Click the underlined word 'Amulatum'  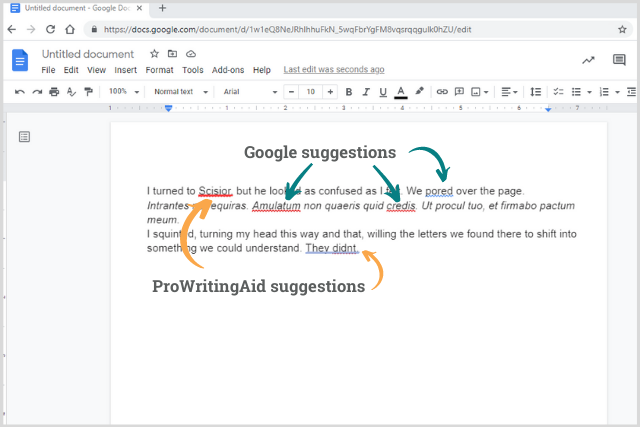(276, 206)
